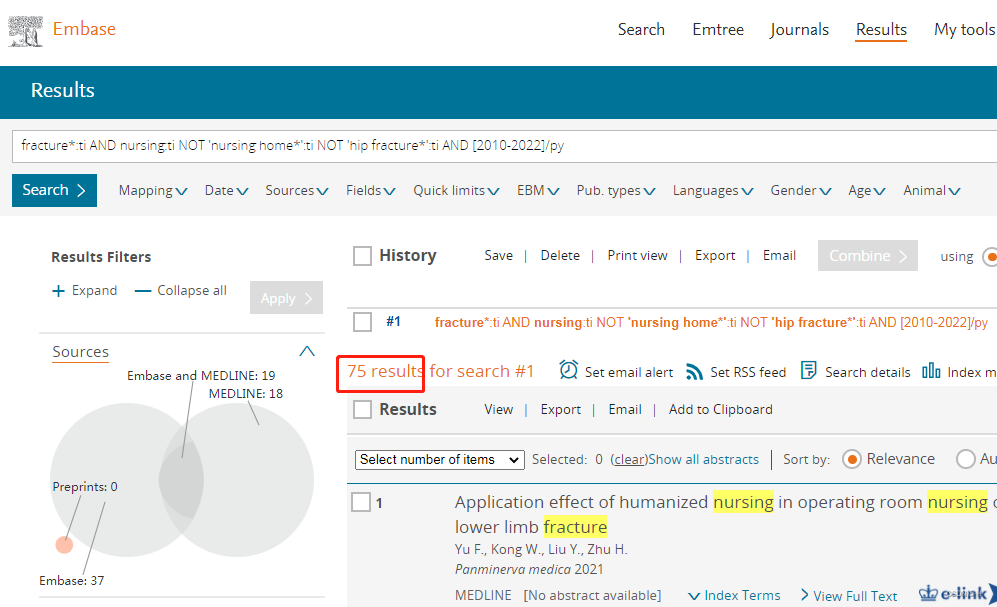This screenshot has height=607, width=997.
Task: Click Export in the Results bar
Action: (560, 409)
